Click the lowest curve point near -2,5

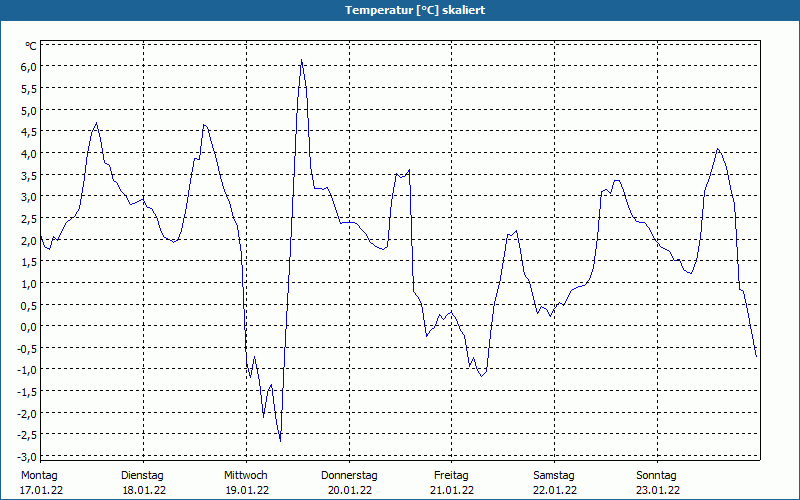pyautogui.click(x=280, y=440)
